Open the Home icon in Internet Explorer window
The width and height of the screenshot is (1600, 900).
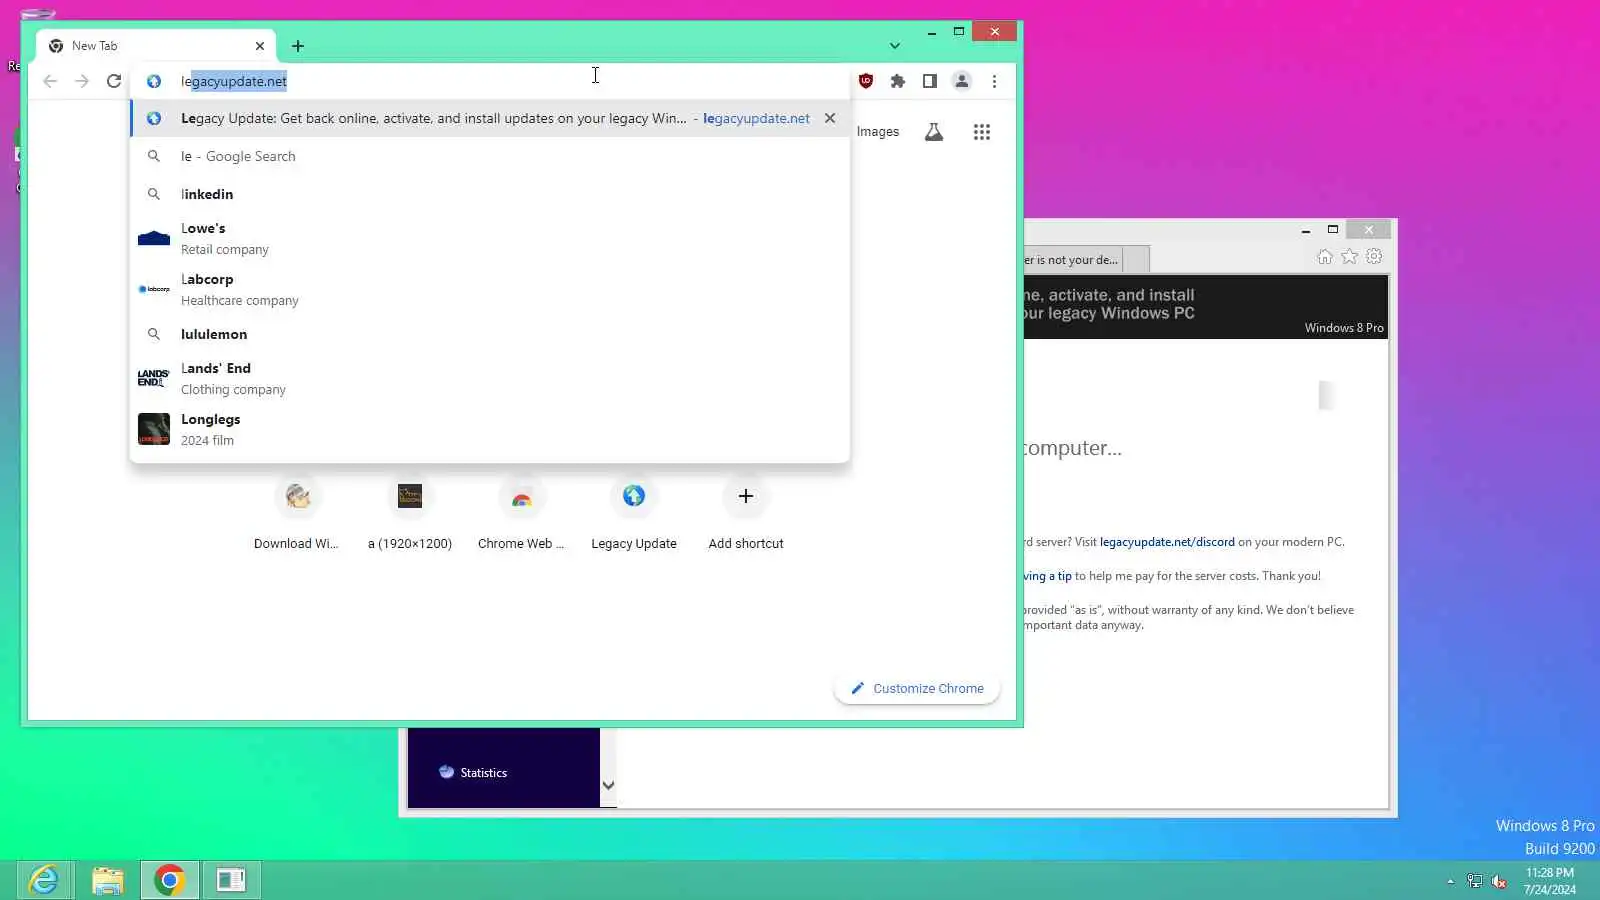pyautogui.click(x=1325, y=257)
